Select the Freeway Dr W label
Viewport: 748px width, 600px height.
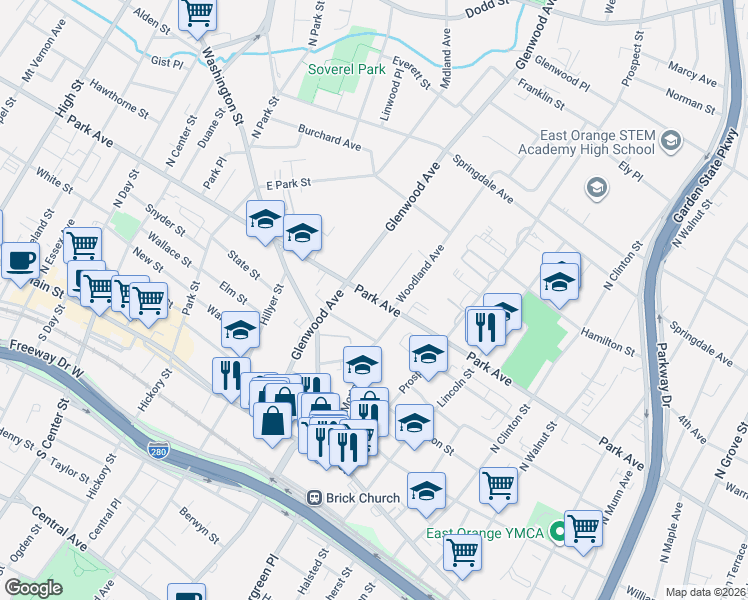coord(46,360)
